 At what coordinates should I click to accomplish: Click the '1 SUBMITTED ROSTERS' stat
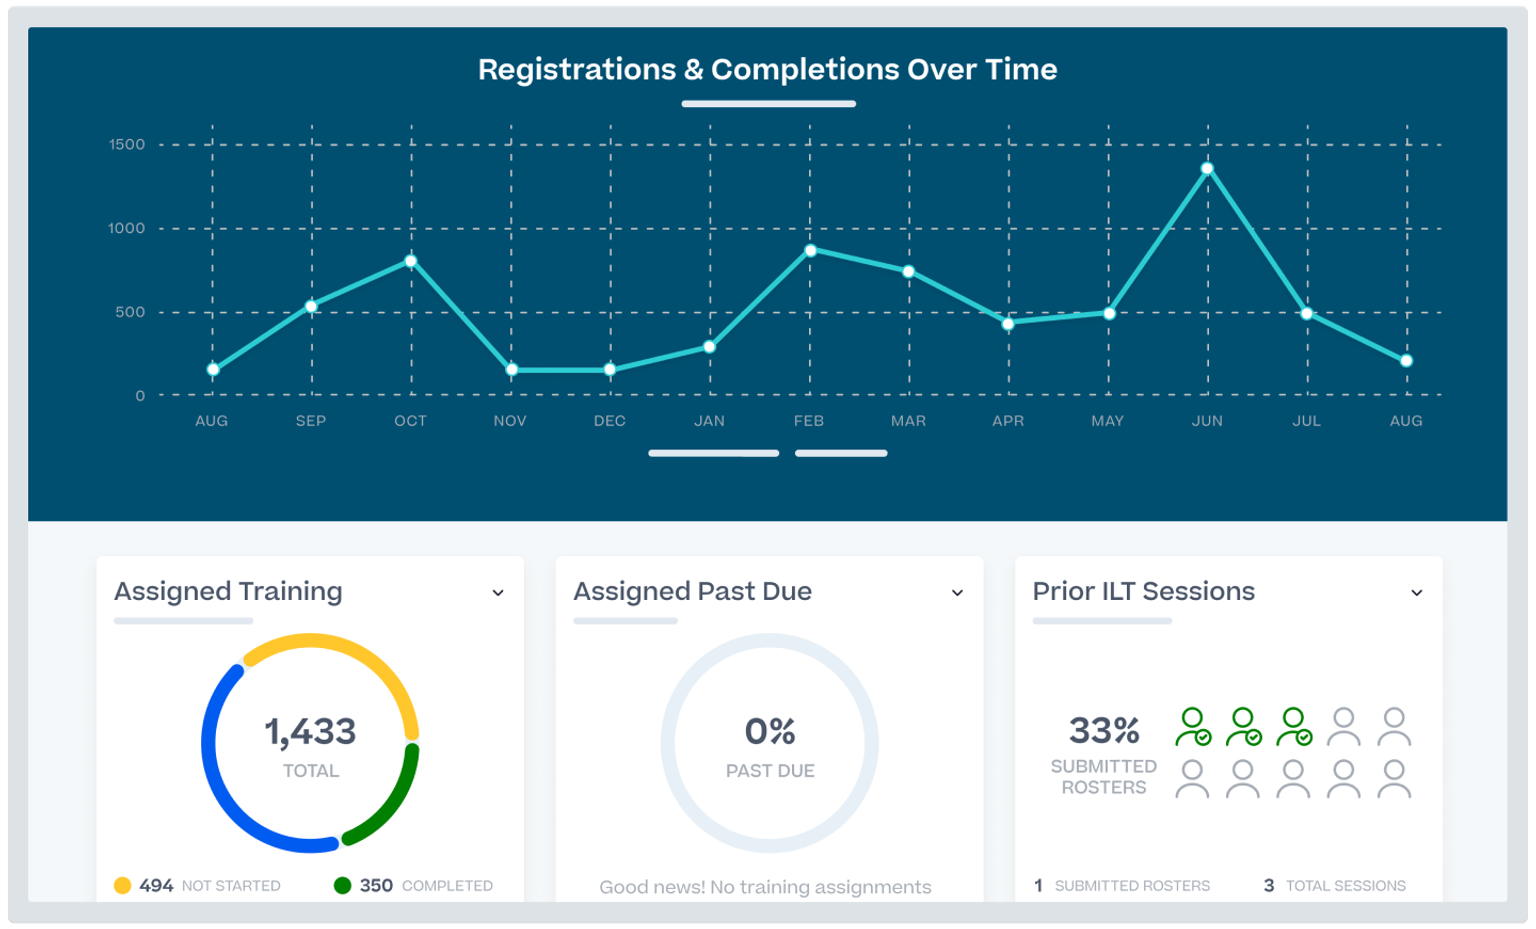pos(1122,886)
